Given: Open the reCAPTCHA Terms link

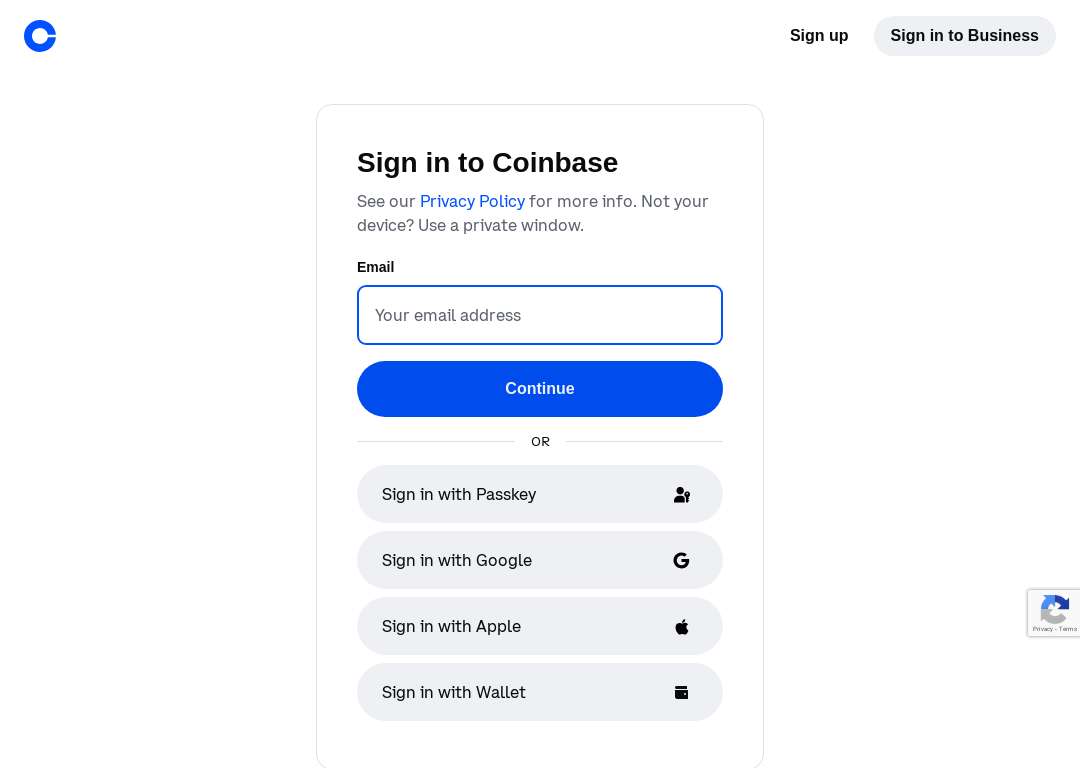Looking at the screenshot, I should click(1068, 629).
